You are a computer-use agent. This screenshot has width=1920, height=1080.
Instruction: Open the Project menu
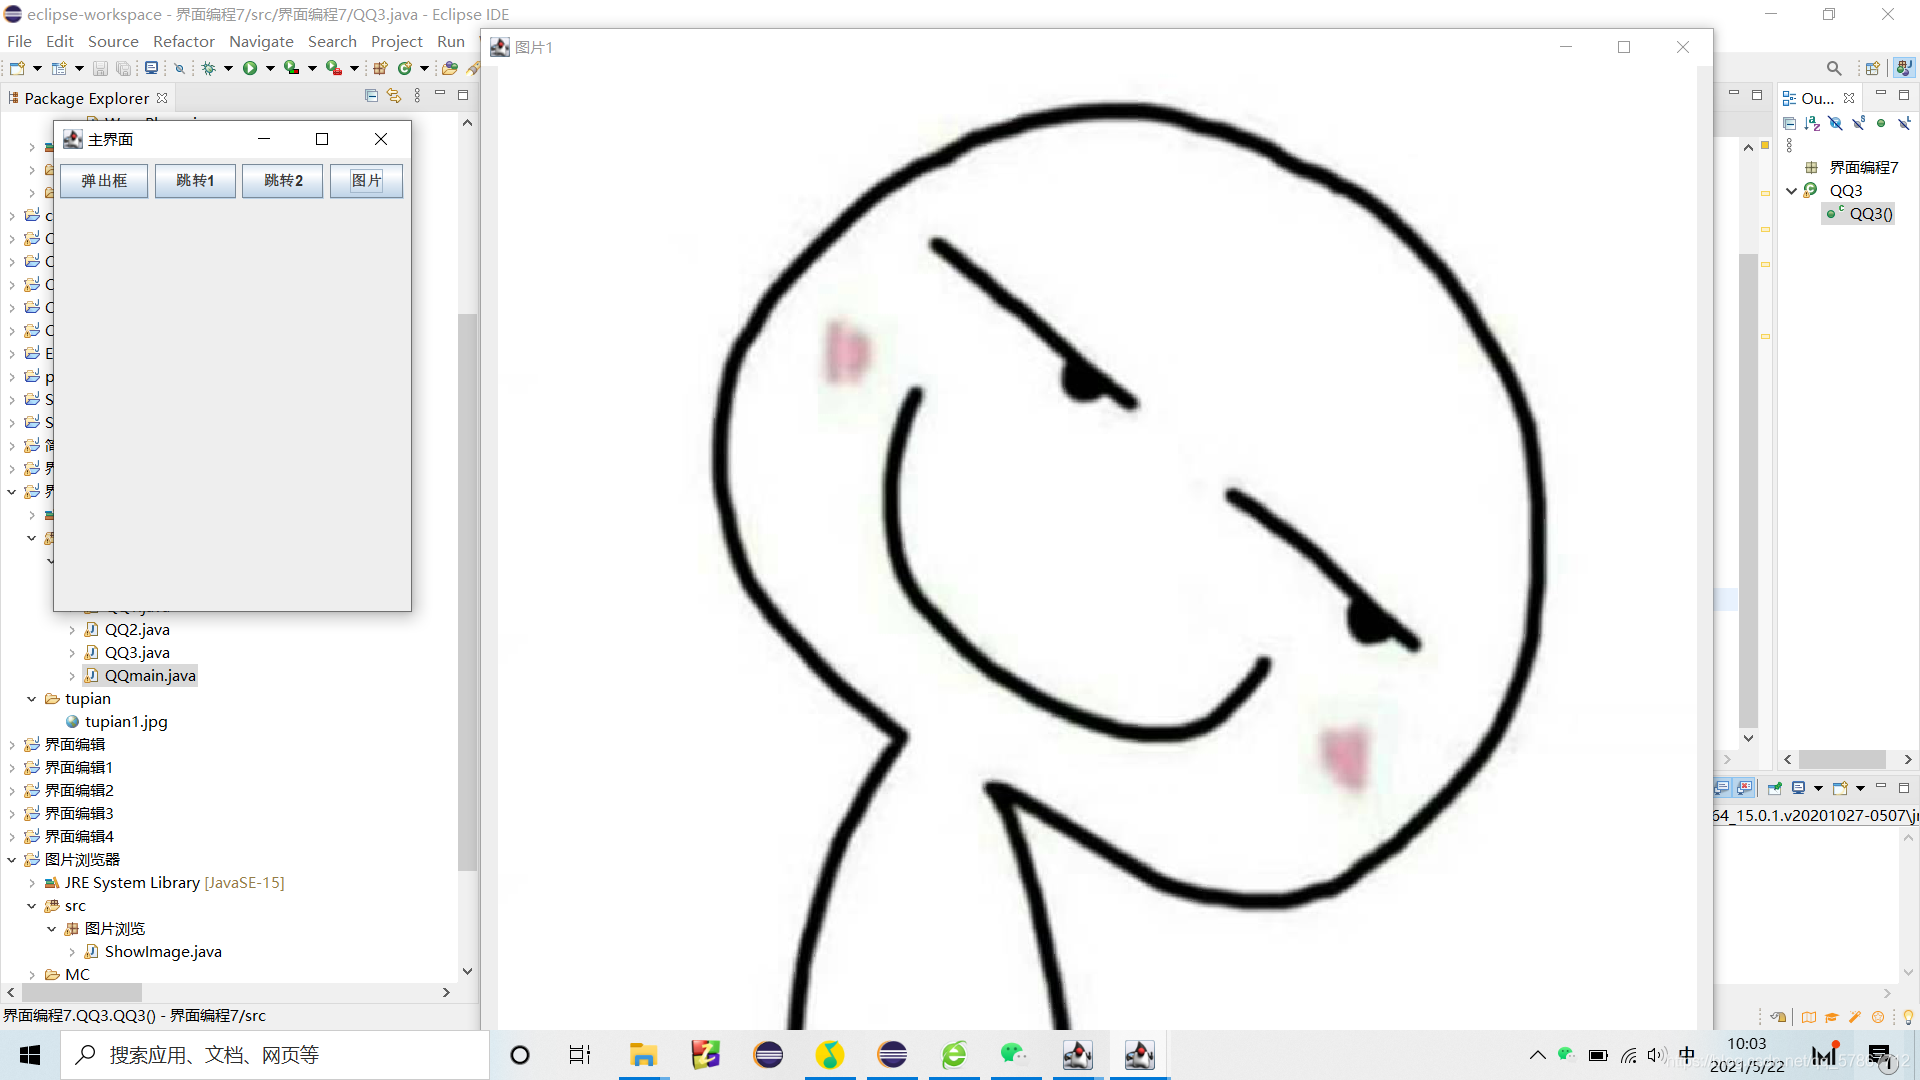[397, 41]
